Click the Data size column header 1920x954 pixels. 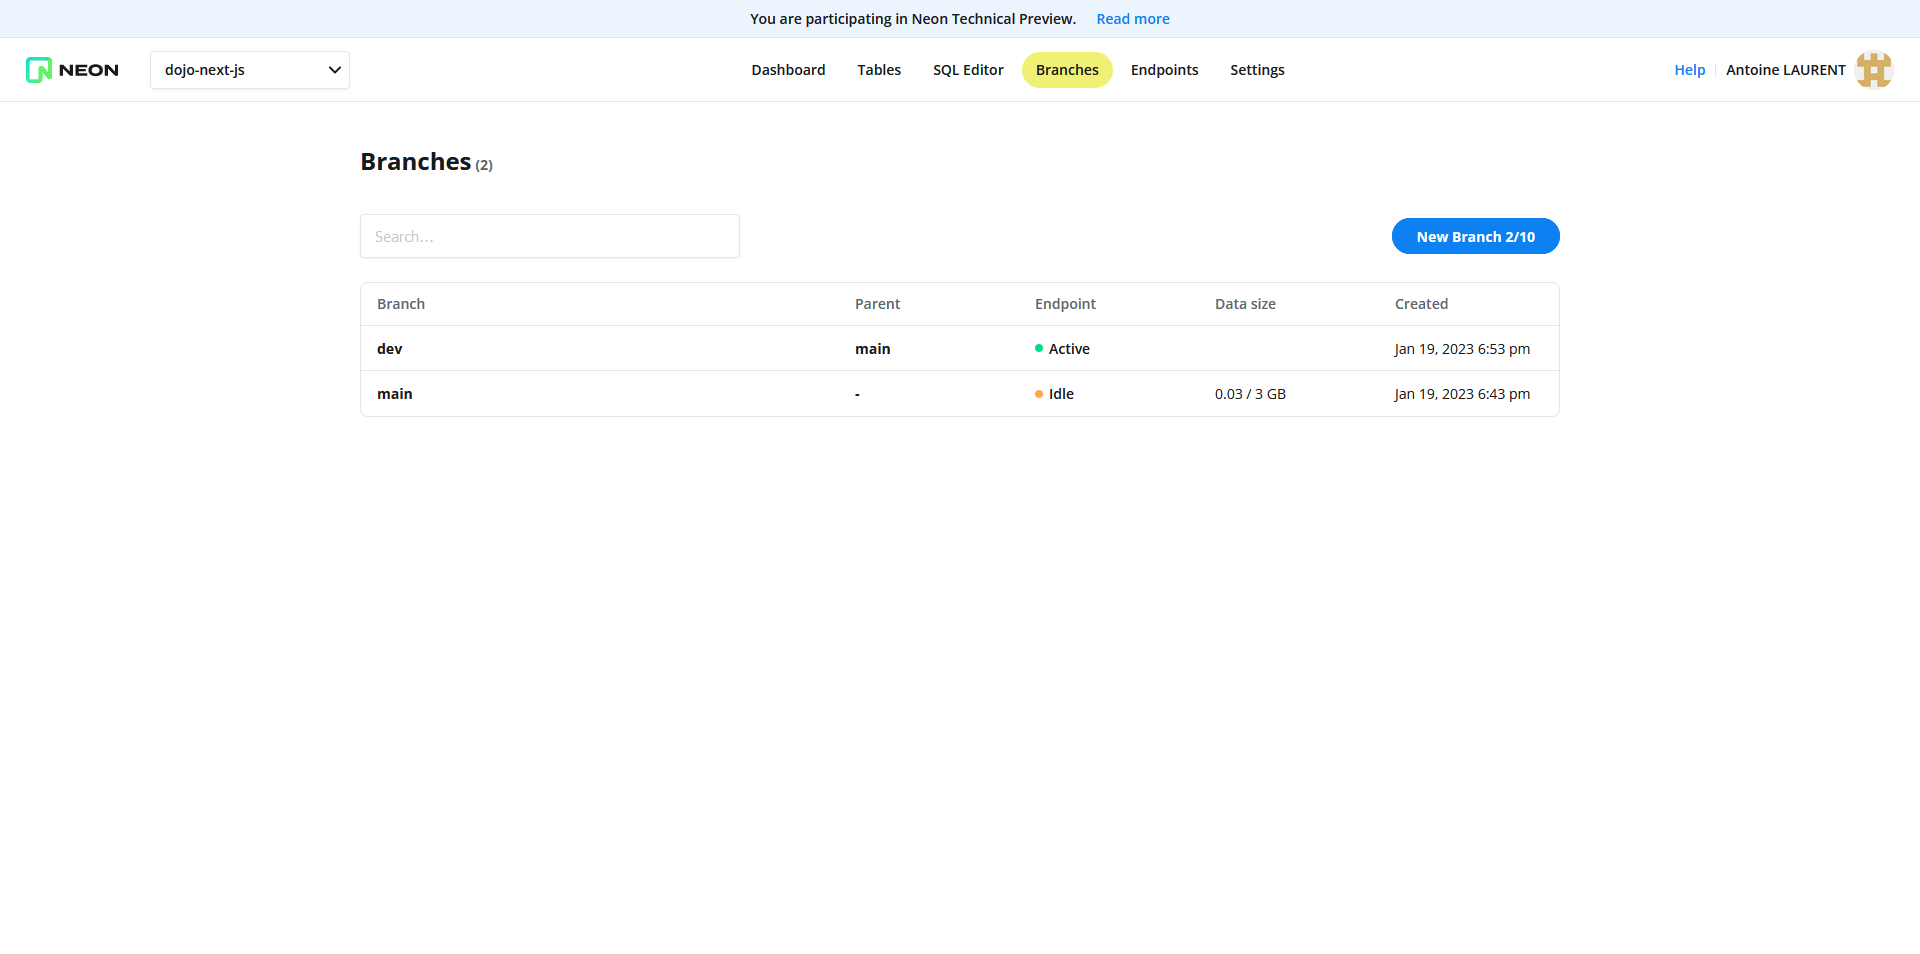(1245, 304)
